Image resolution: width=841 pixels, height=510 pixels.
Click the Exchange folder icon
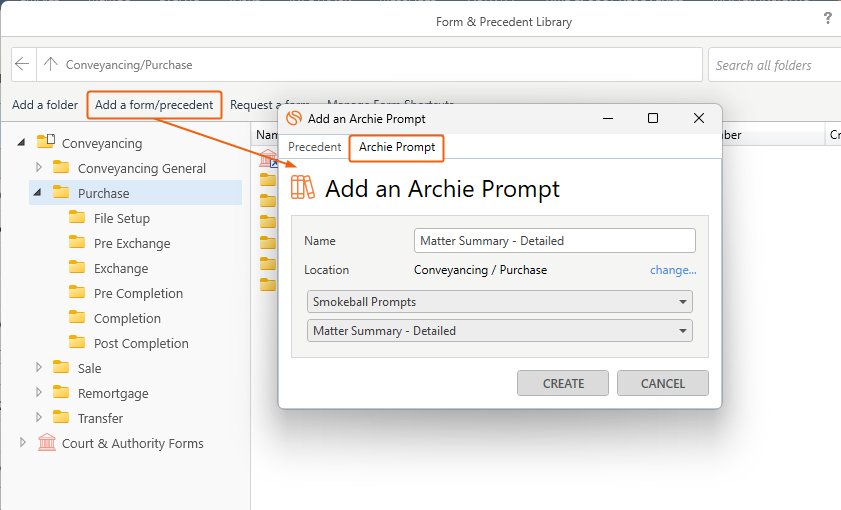77,267
